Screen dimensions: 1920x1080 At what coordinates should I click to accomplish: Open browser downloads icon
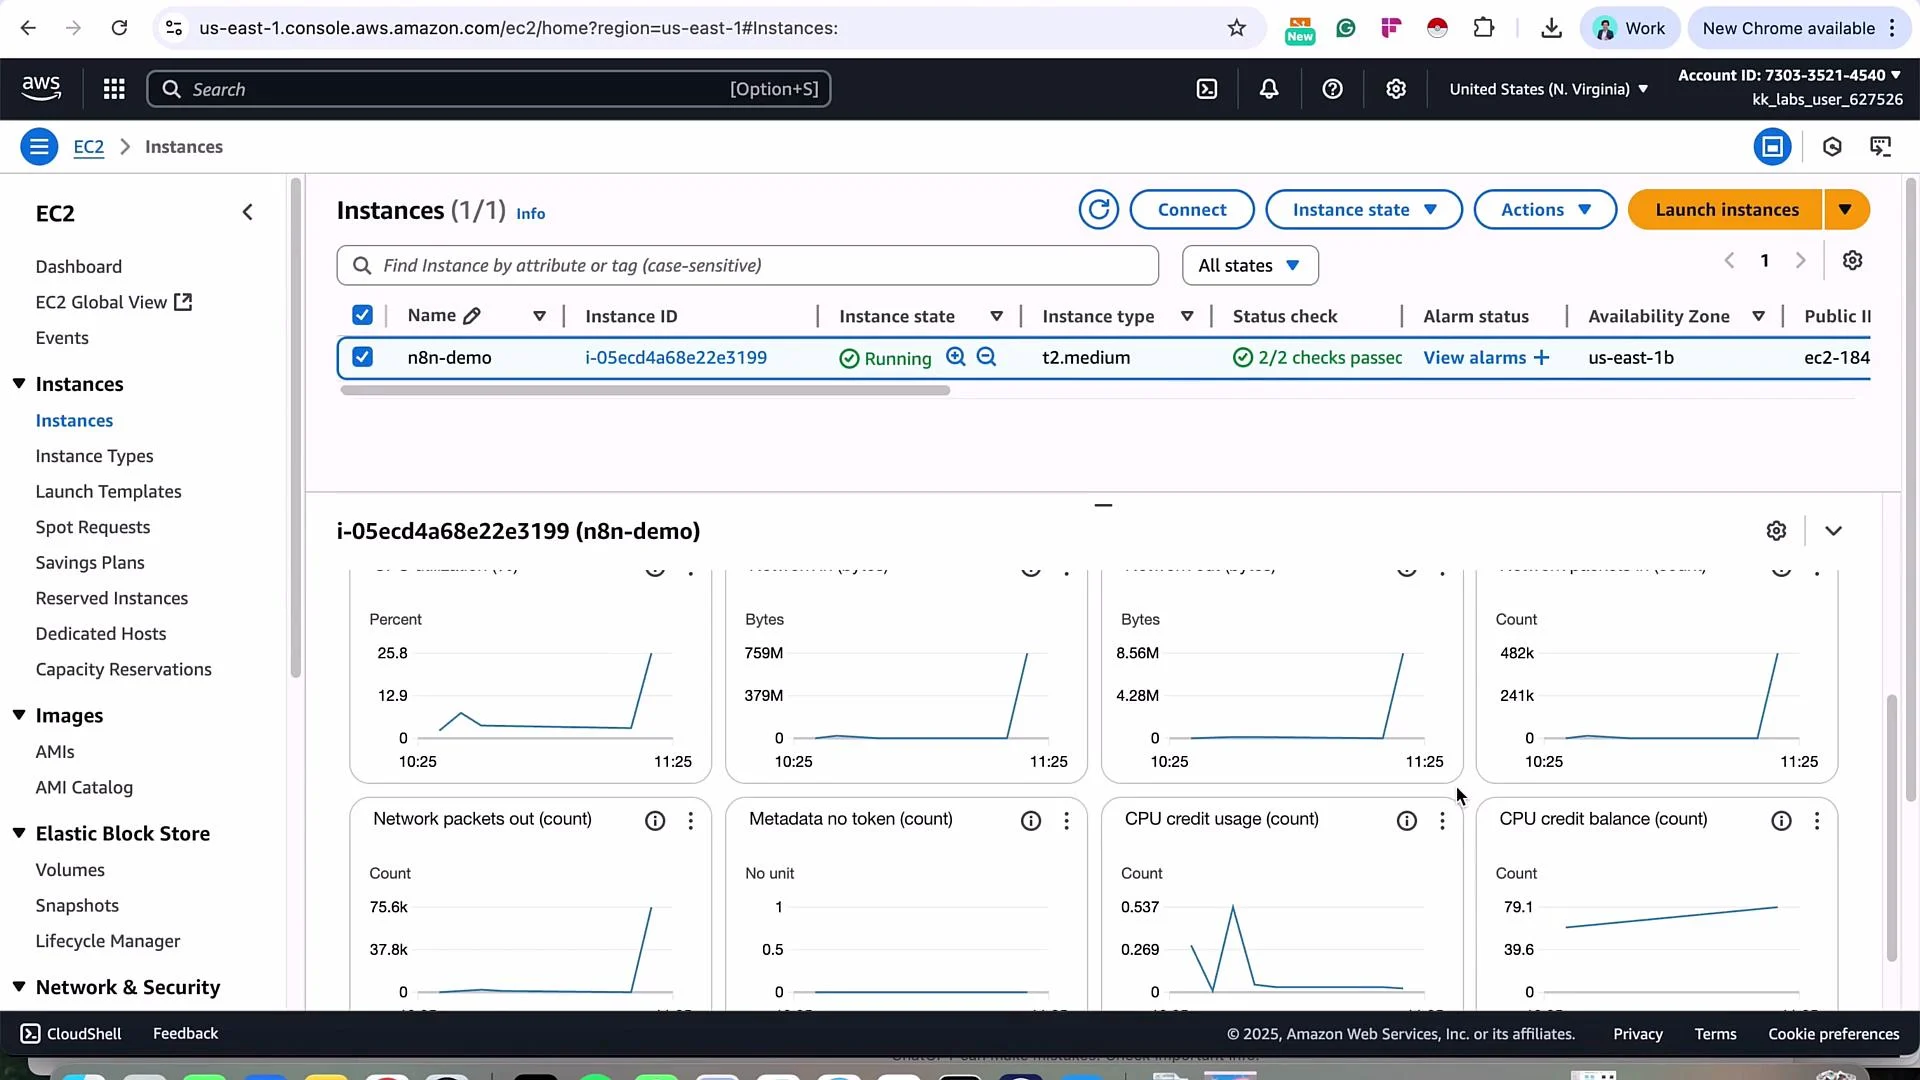pos(1551,28)
